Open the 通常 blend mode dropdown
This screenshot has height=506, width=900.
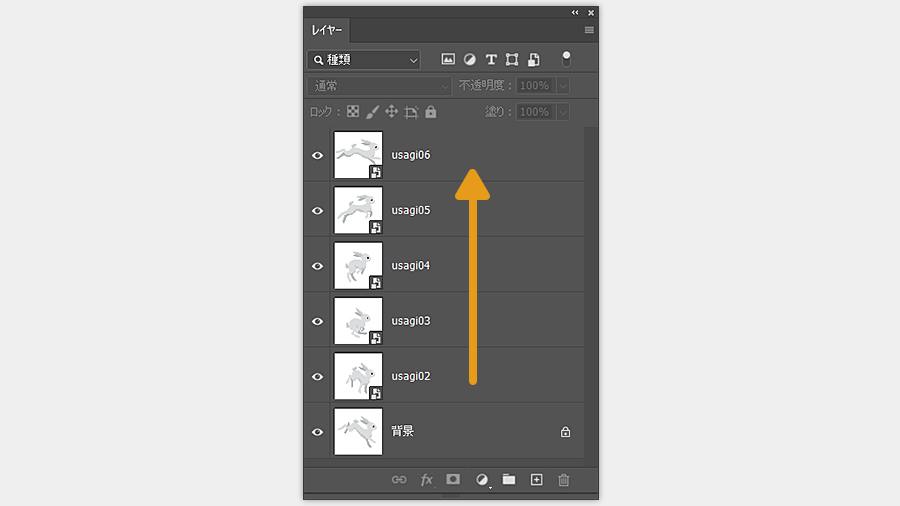tap(379, 86)
